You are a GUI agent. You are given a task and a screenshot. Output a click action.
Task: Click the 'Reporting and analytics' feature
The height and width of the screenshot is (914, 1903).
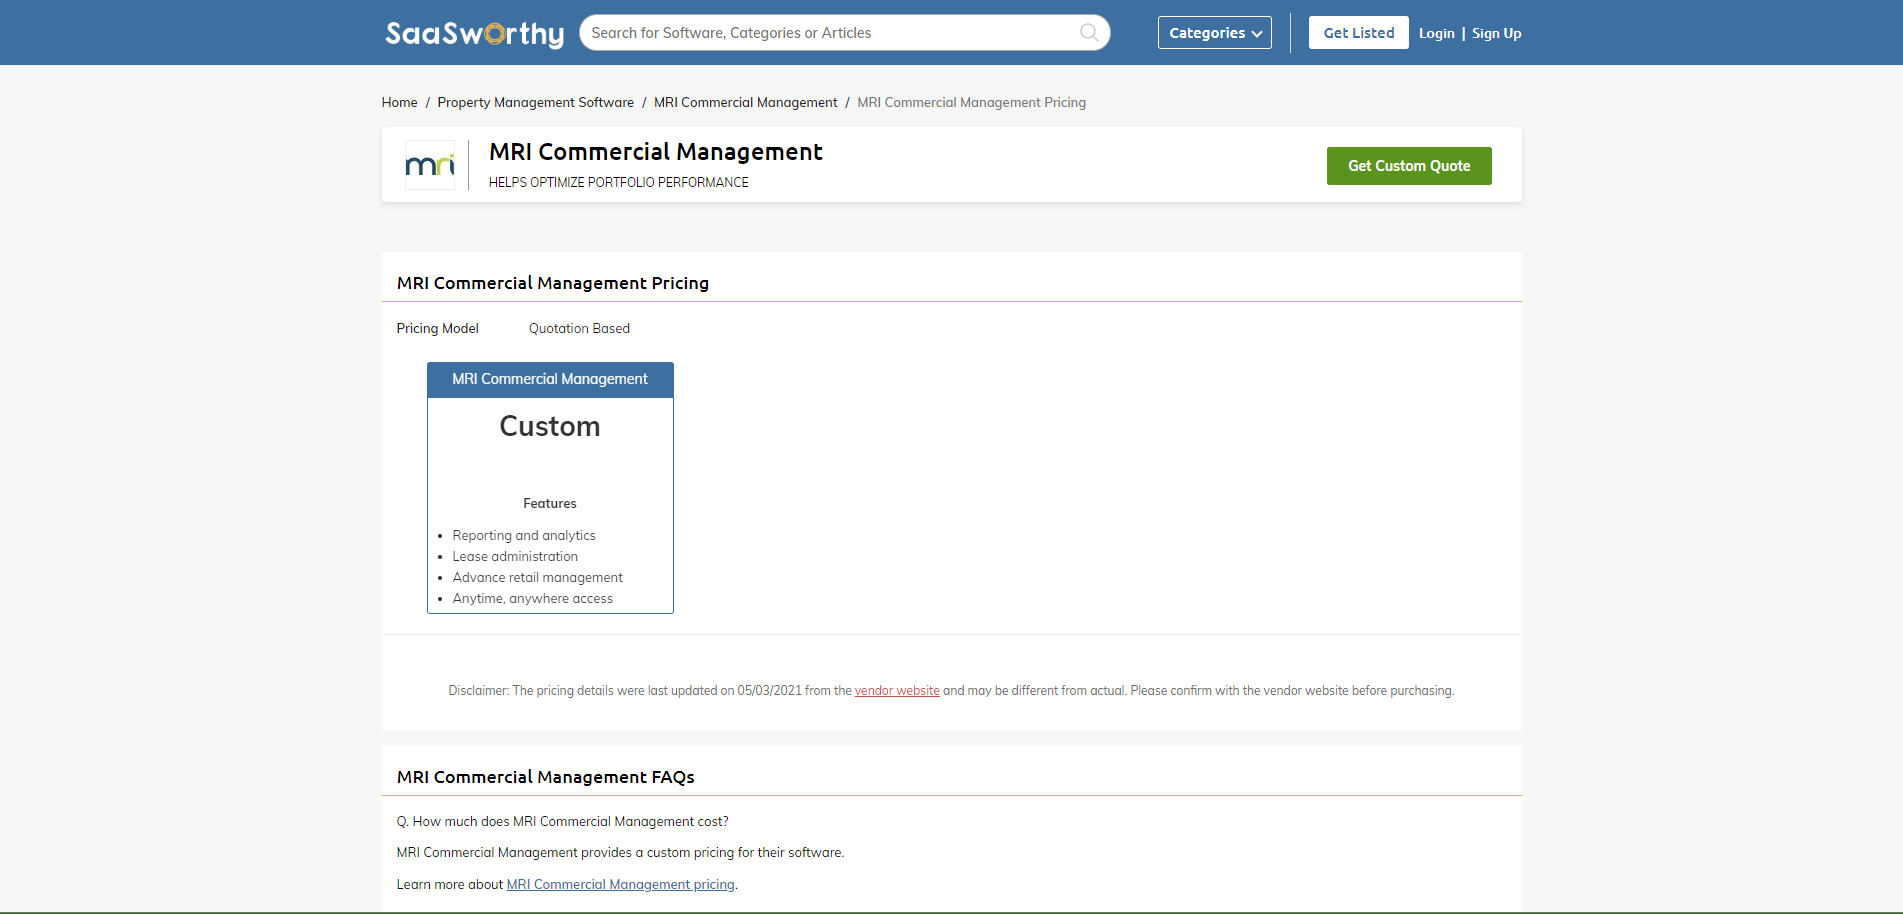click(x=524, y=535)
